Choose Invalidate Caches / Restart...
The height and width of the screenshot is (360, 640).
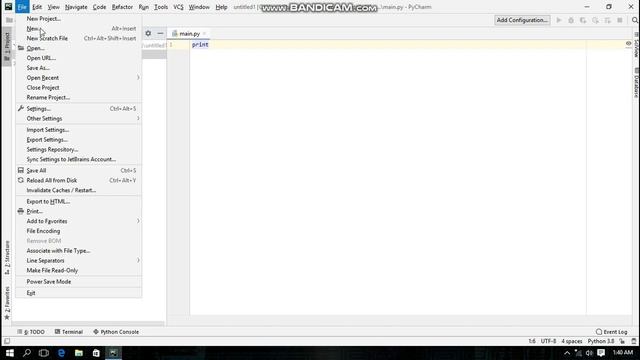coord(79,190)
